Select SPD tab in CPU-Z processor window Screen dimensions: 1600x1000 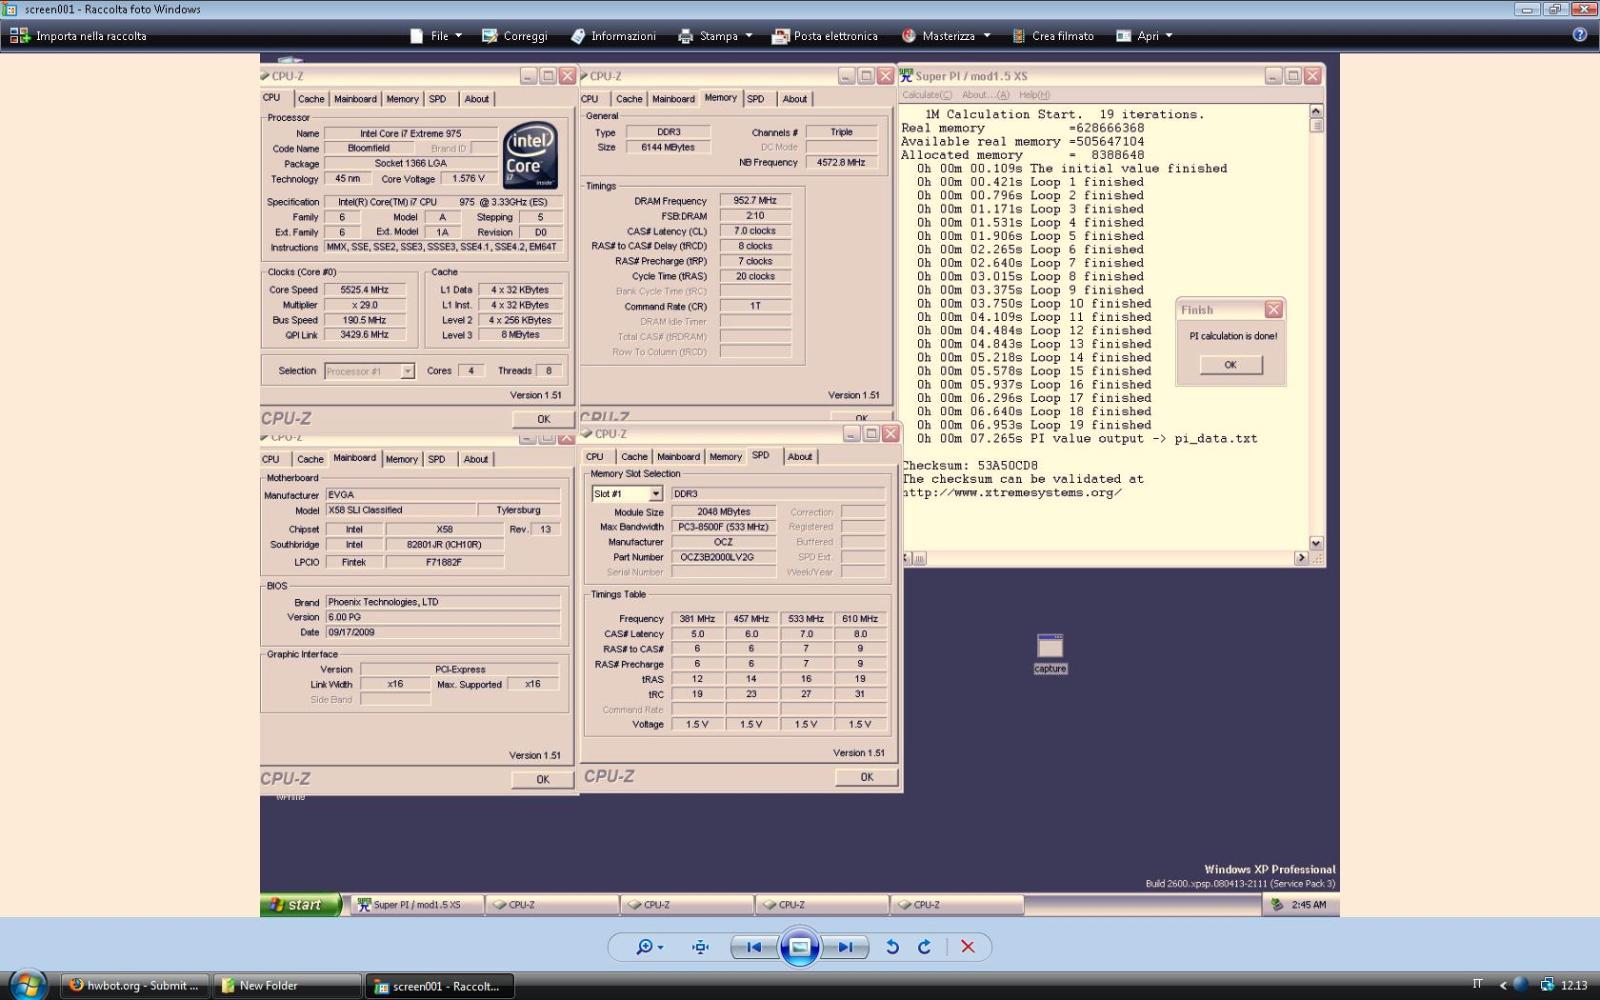tap(437, 99)
